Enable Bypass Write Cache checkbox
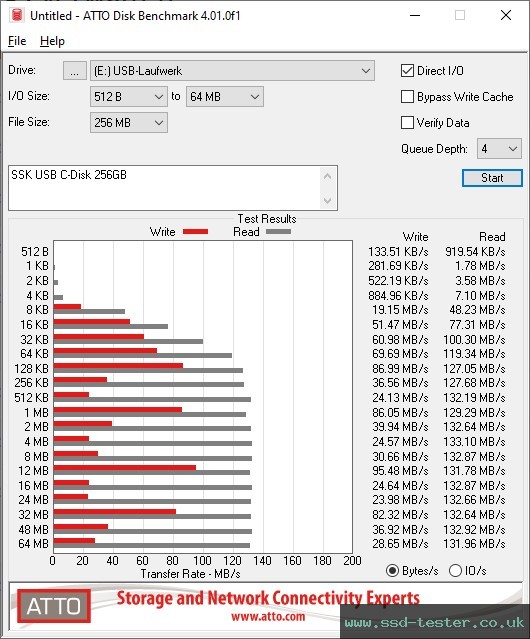Viewport: 530px width, 639px height. pos(407,97)
